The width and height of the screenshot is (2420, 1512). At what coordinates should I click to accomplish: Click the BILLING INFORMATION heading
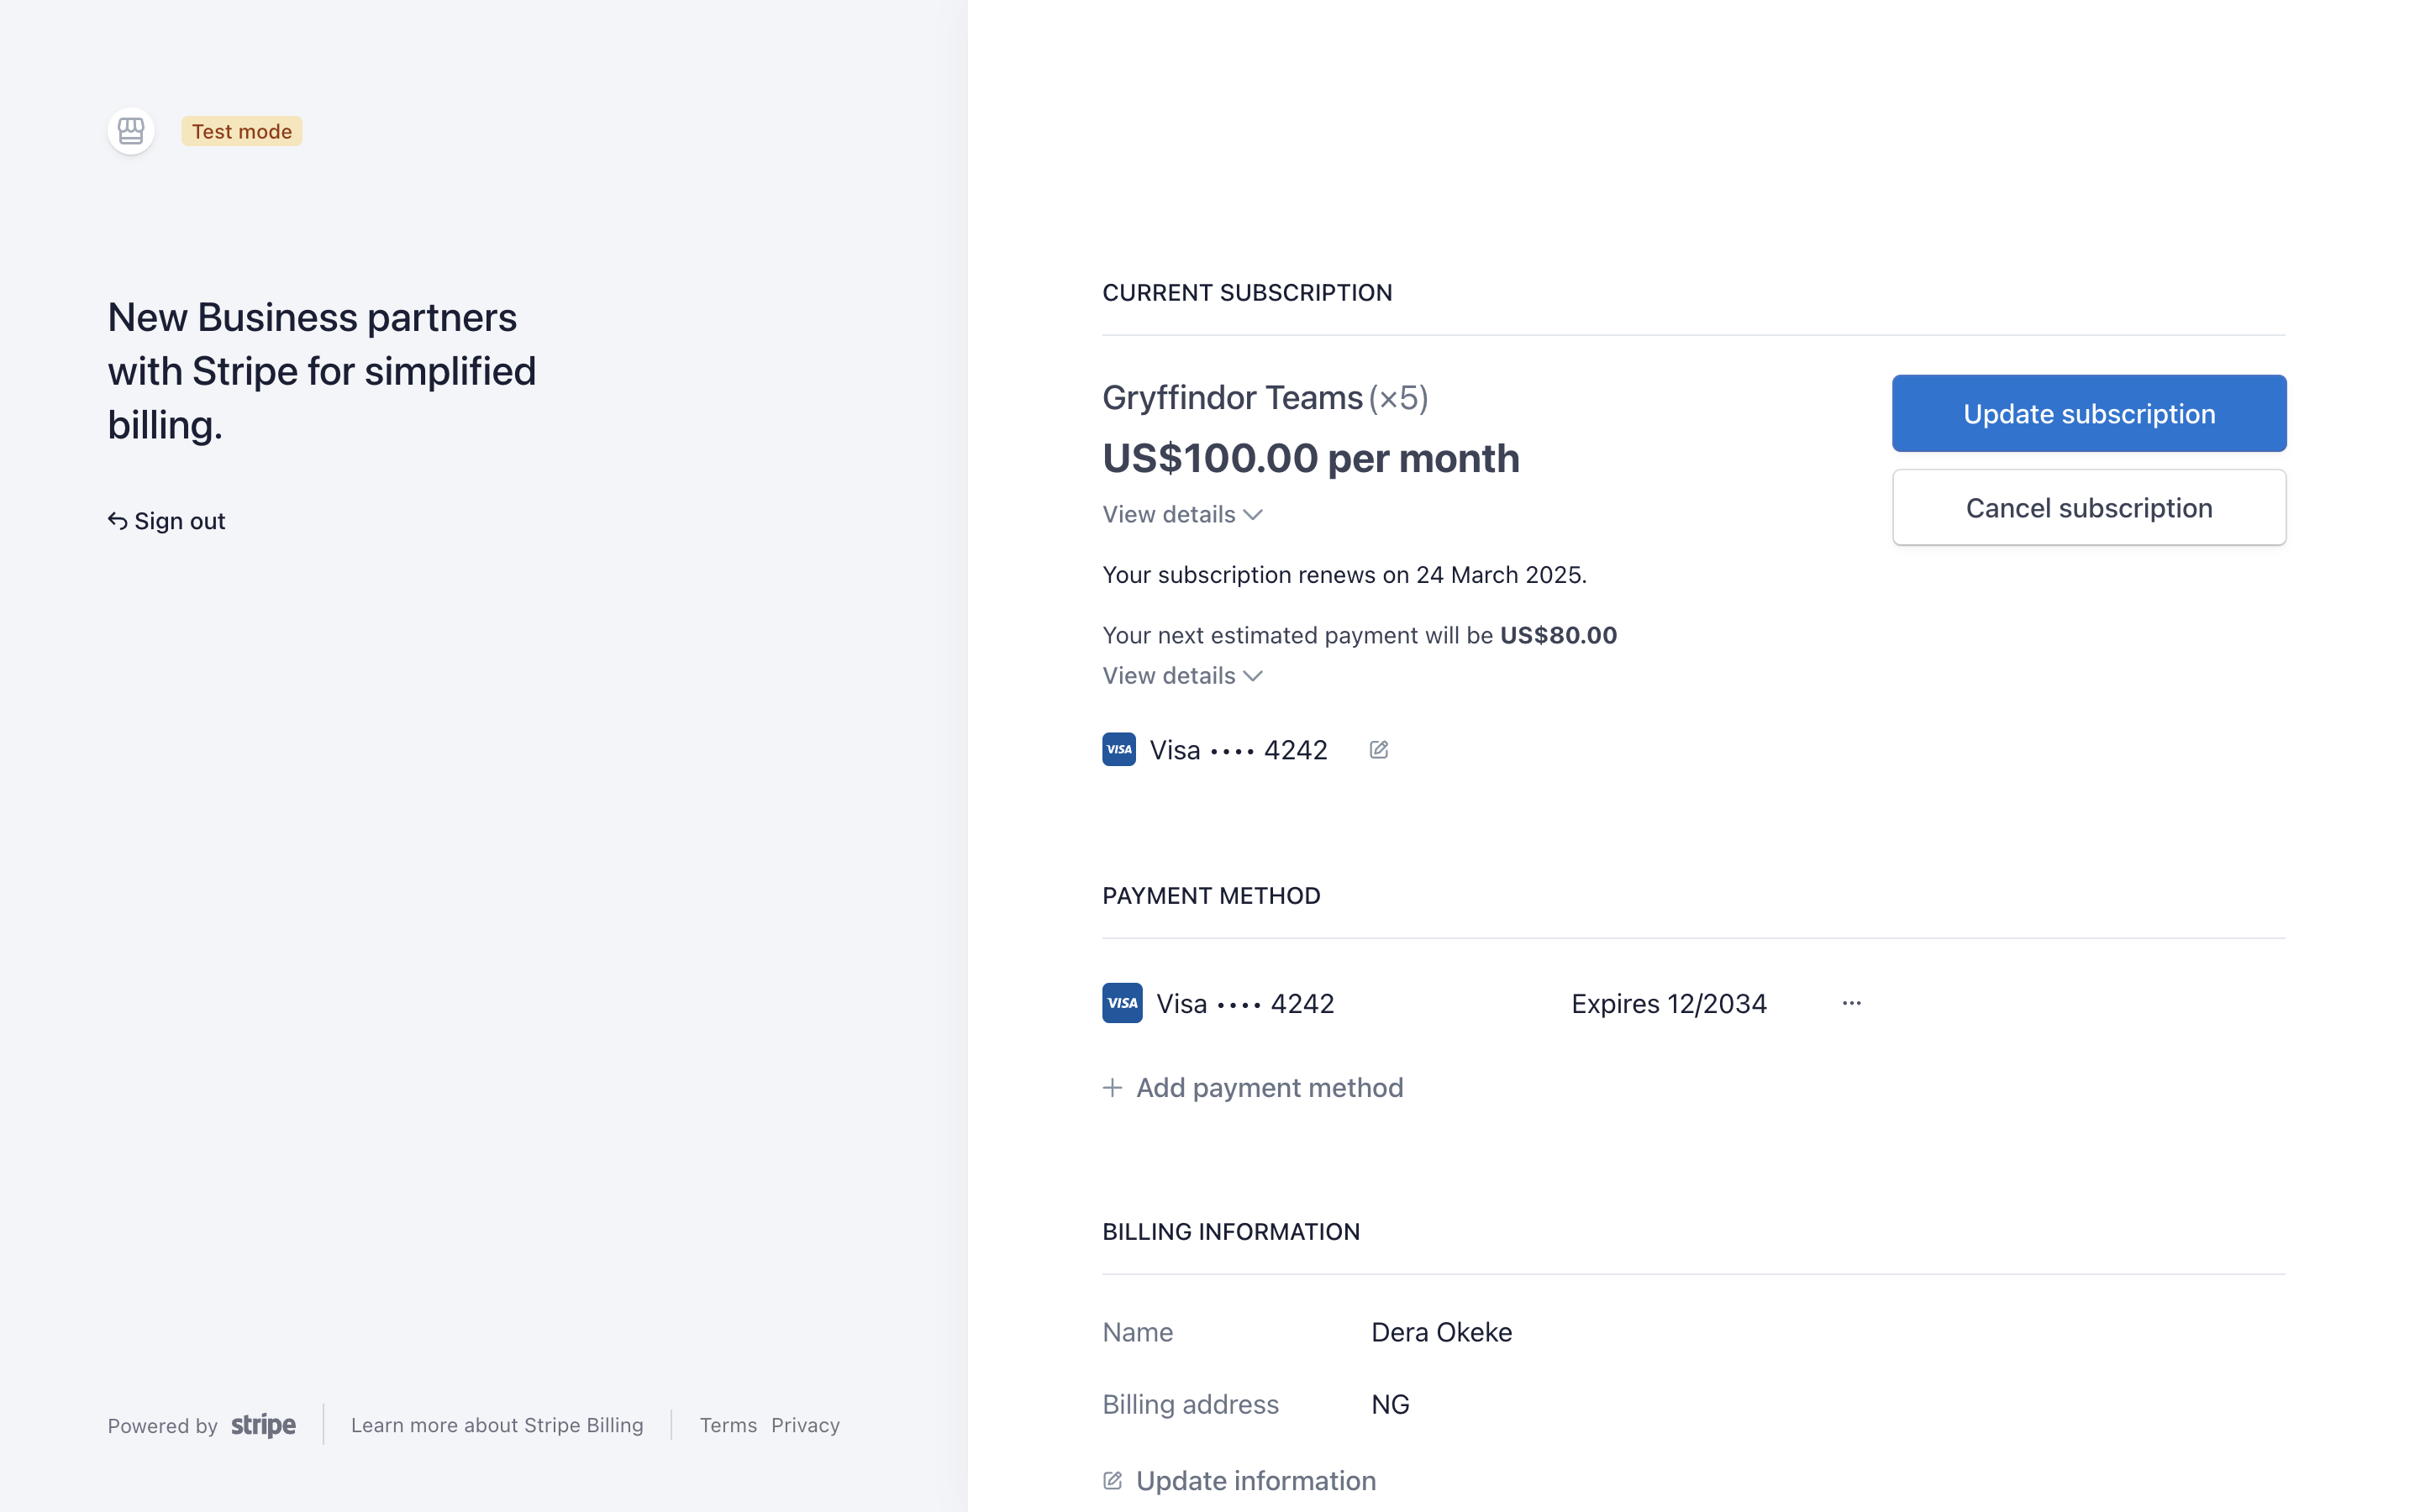coord(1231,1232)
